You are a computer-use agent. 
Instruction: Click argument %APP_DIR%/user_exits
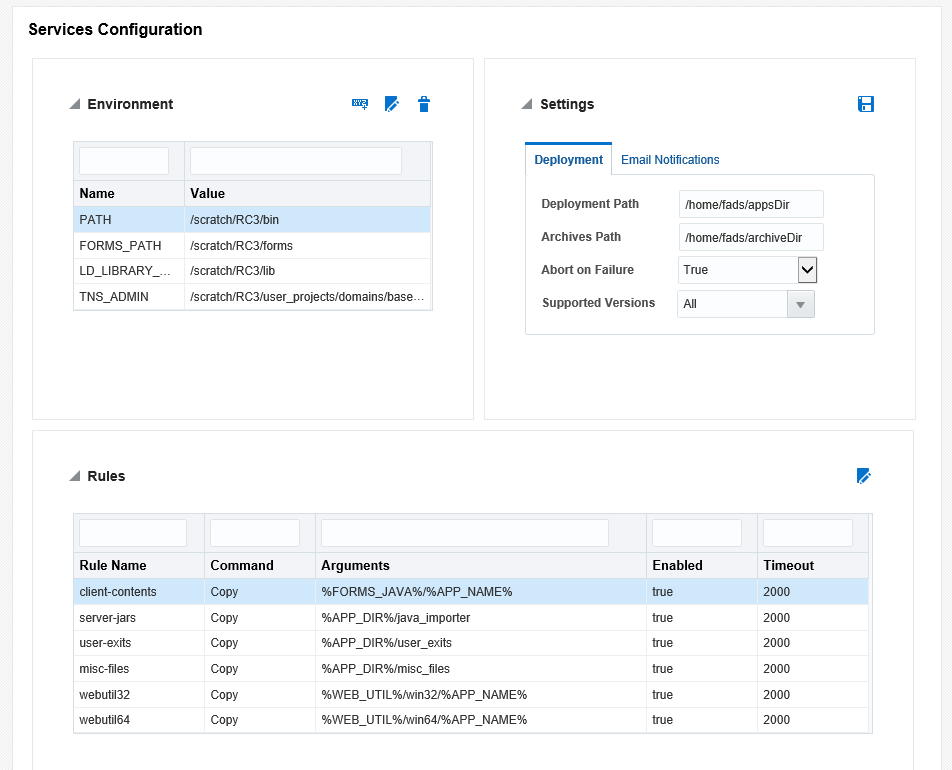click(x=386, y=642)
